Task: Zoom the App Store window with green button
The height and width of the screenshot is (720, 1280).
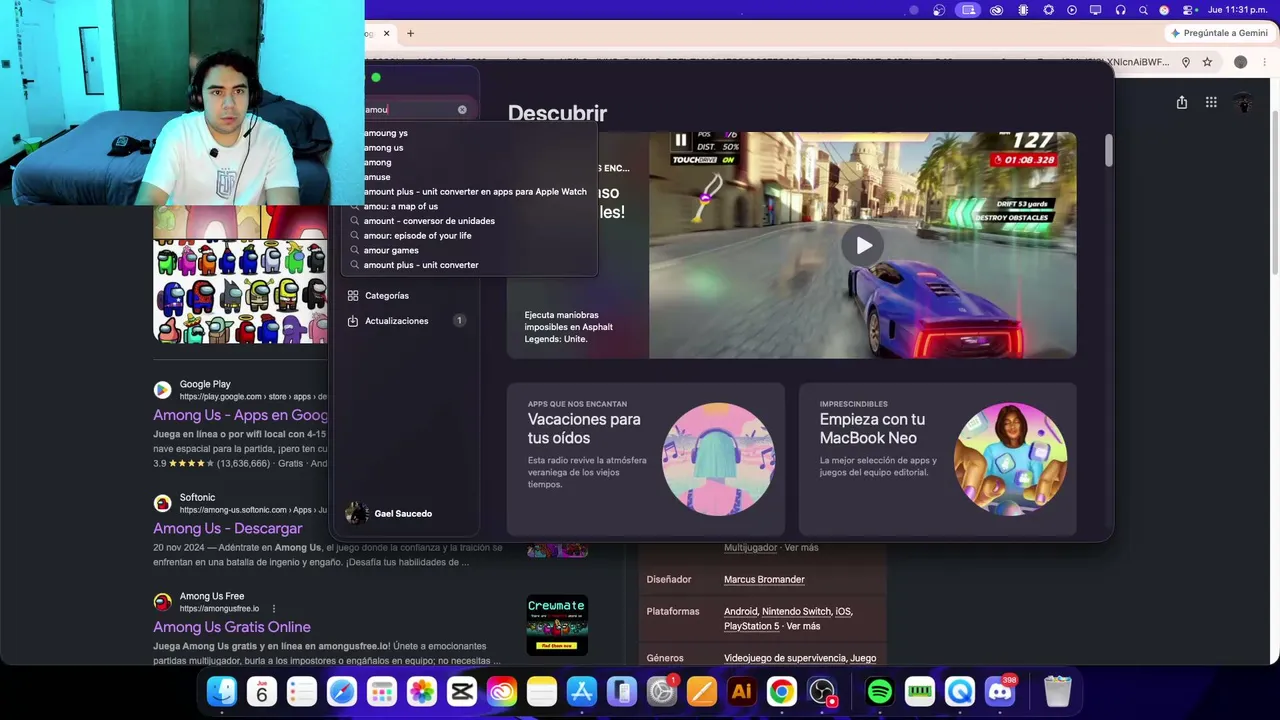Action: tap(376, 77)
